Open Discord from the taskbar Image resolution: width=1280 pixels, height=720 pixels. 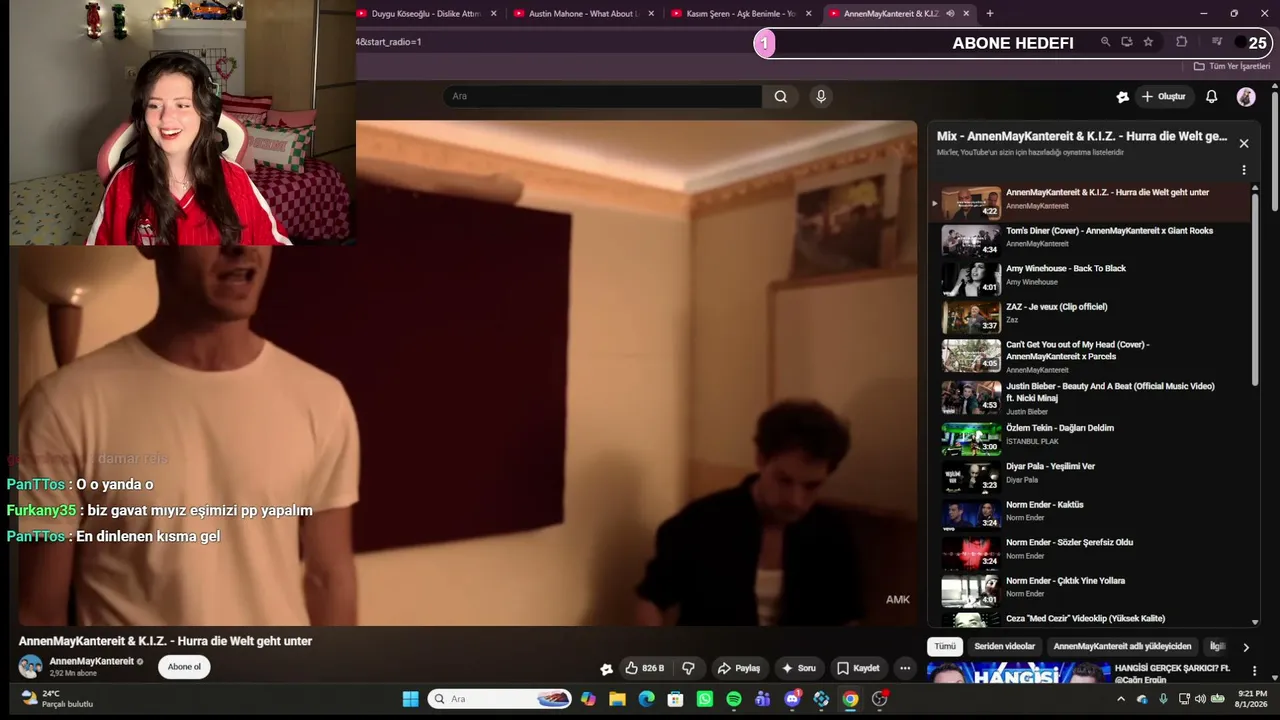pos(792,699)
